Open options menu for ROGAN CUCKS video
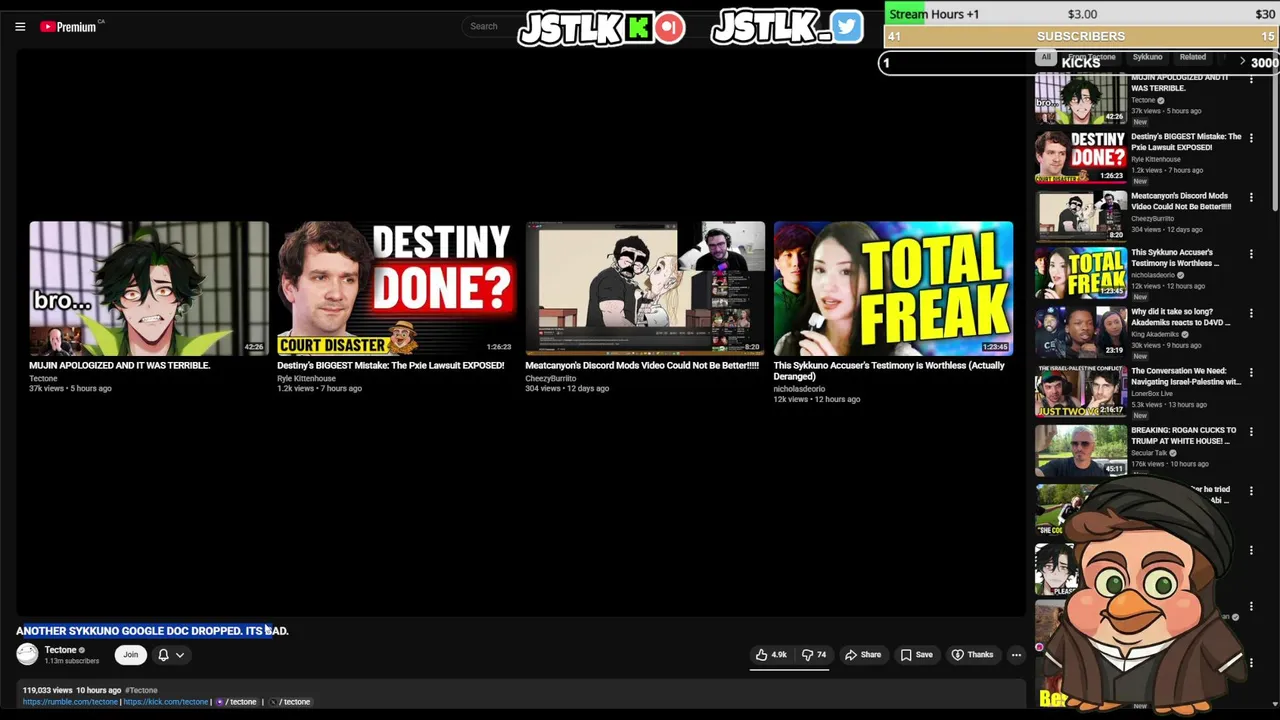 (1251, 431)
